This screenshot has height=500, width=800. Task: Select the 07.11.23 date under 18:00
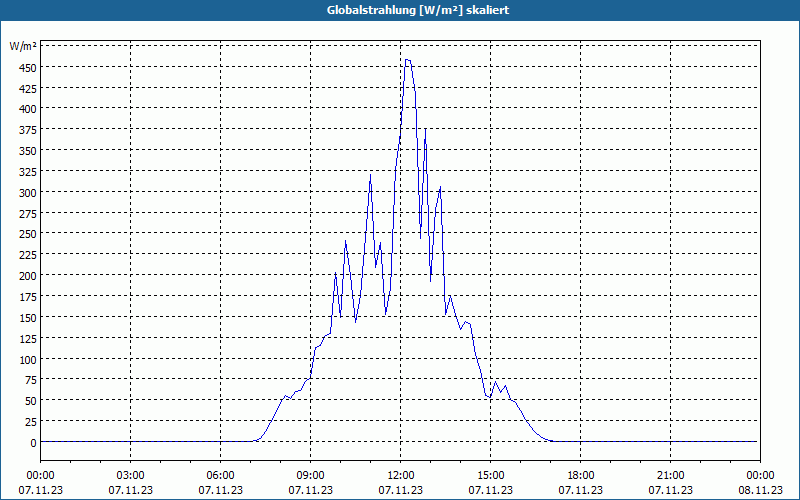tap(581, 490)
